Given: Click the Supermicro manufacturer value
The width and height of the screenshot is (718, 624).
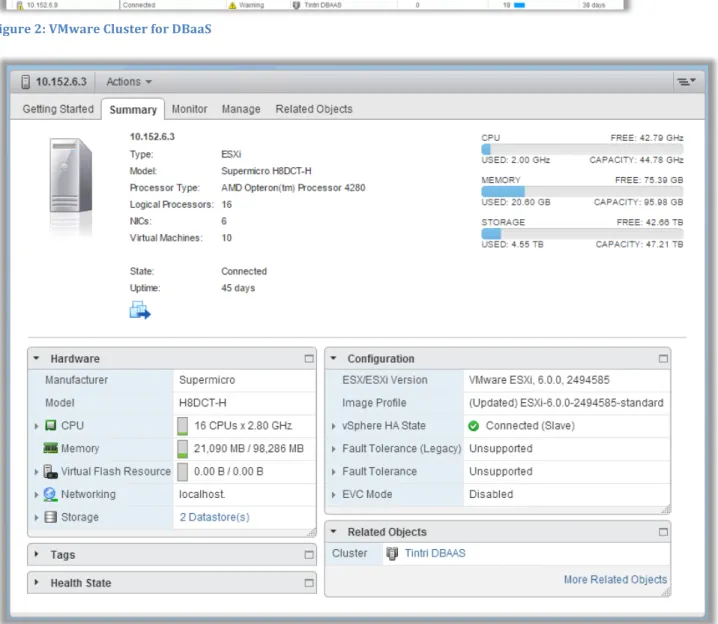Looking at the screenshot, I should coord(207,380).
